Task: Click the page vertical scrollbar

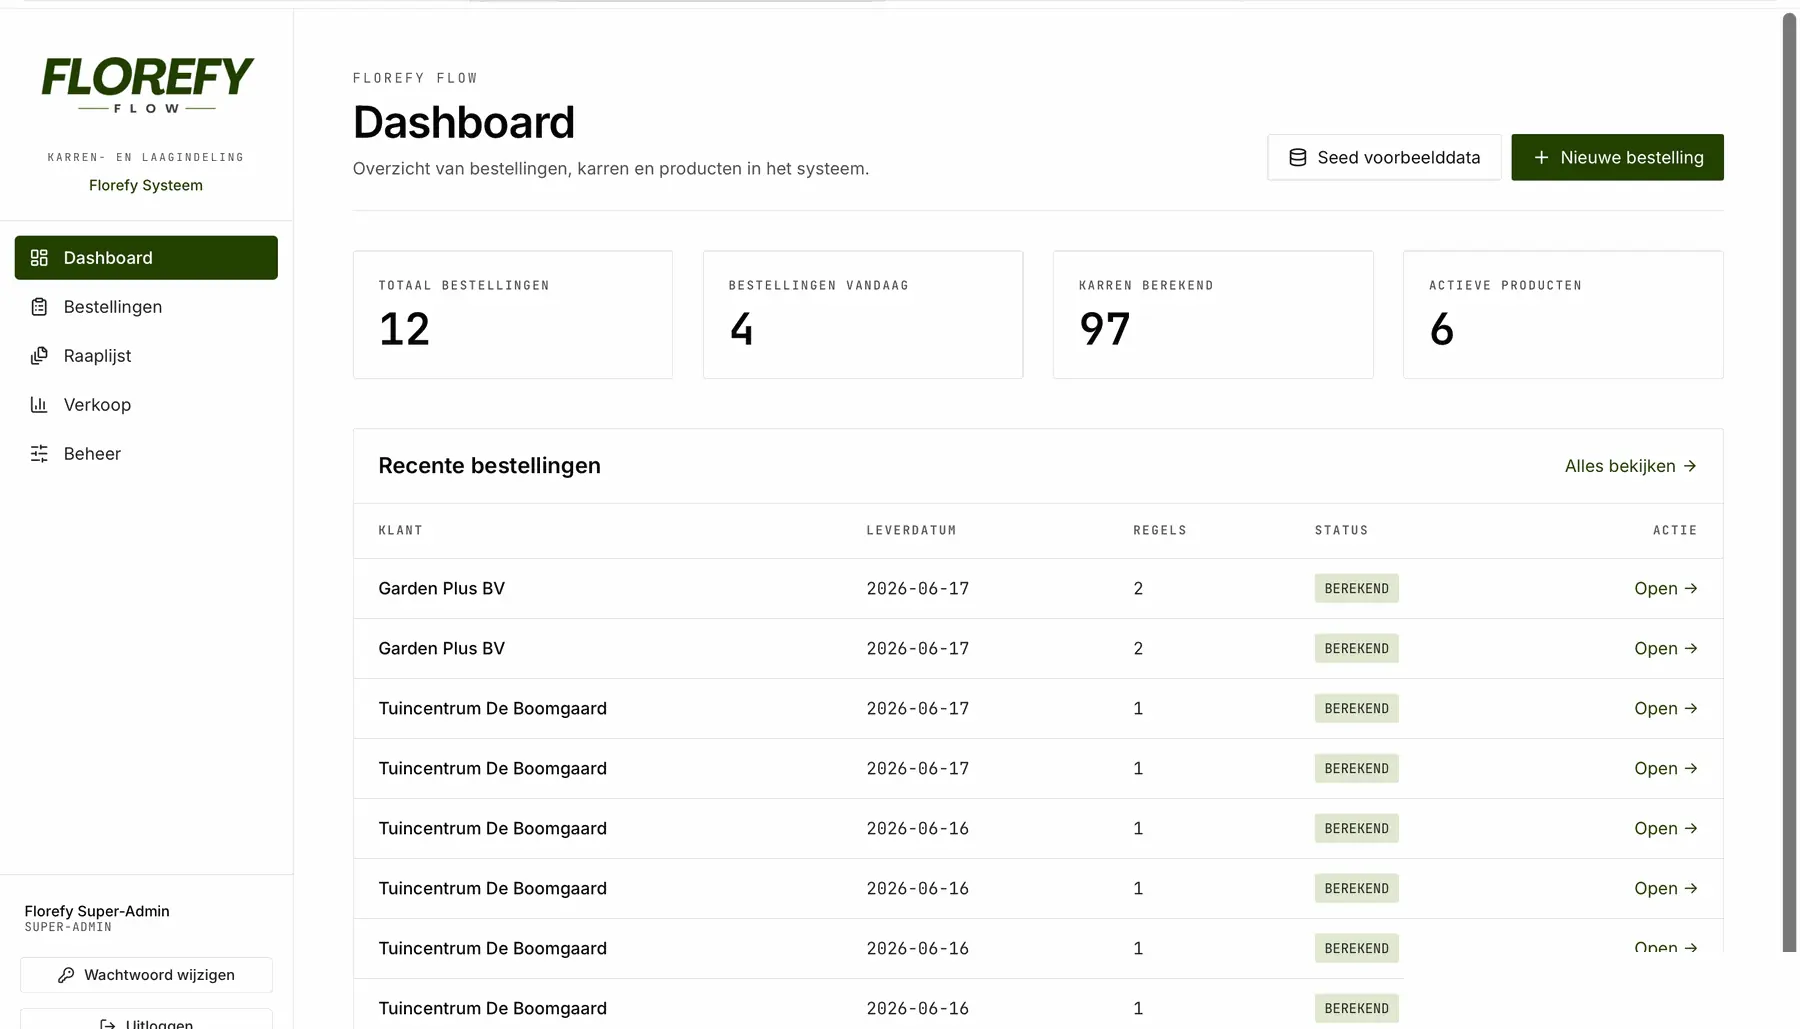Action: point(1789,480)
